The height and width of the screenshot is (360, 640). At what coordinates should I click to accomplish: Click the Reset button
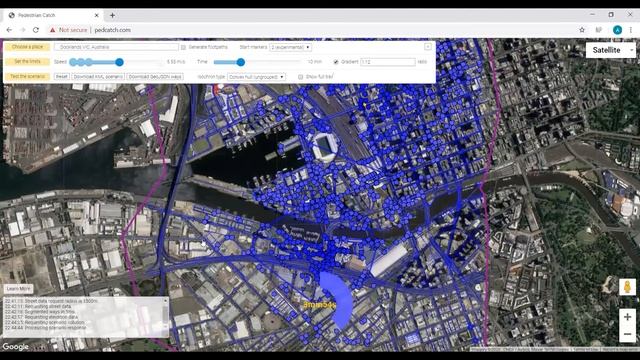pos(62,77)
